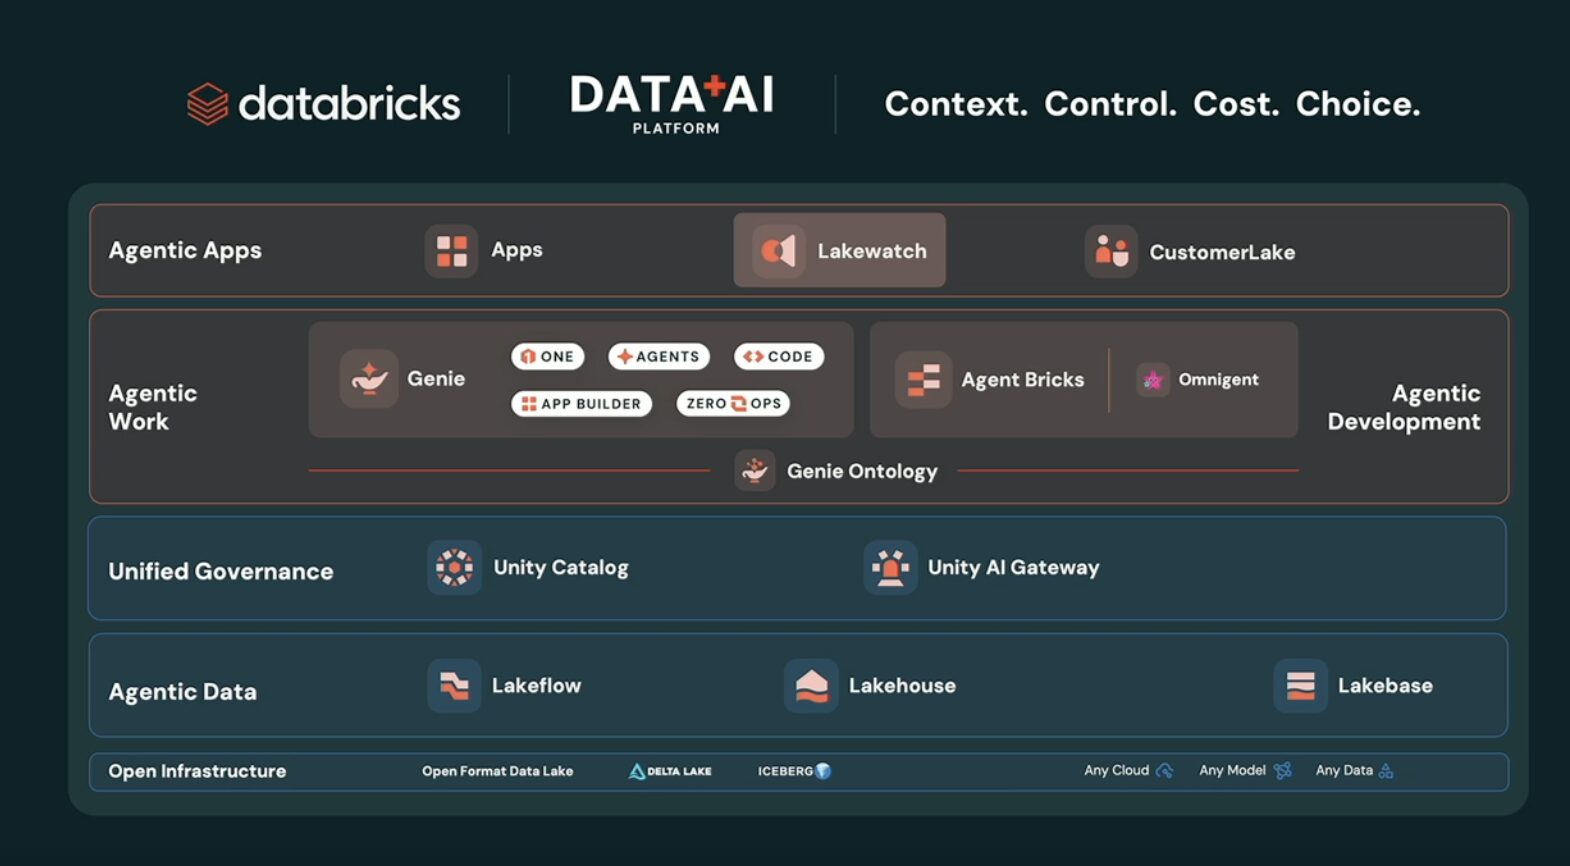Viewport: 1570px width, 866px height.
Task: Select the ONE pill badge
Action: point(547,356)
